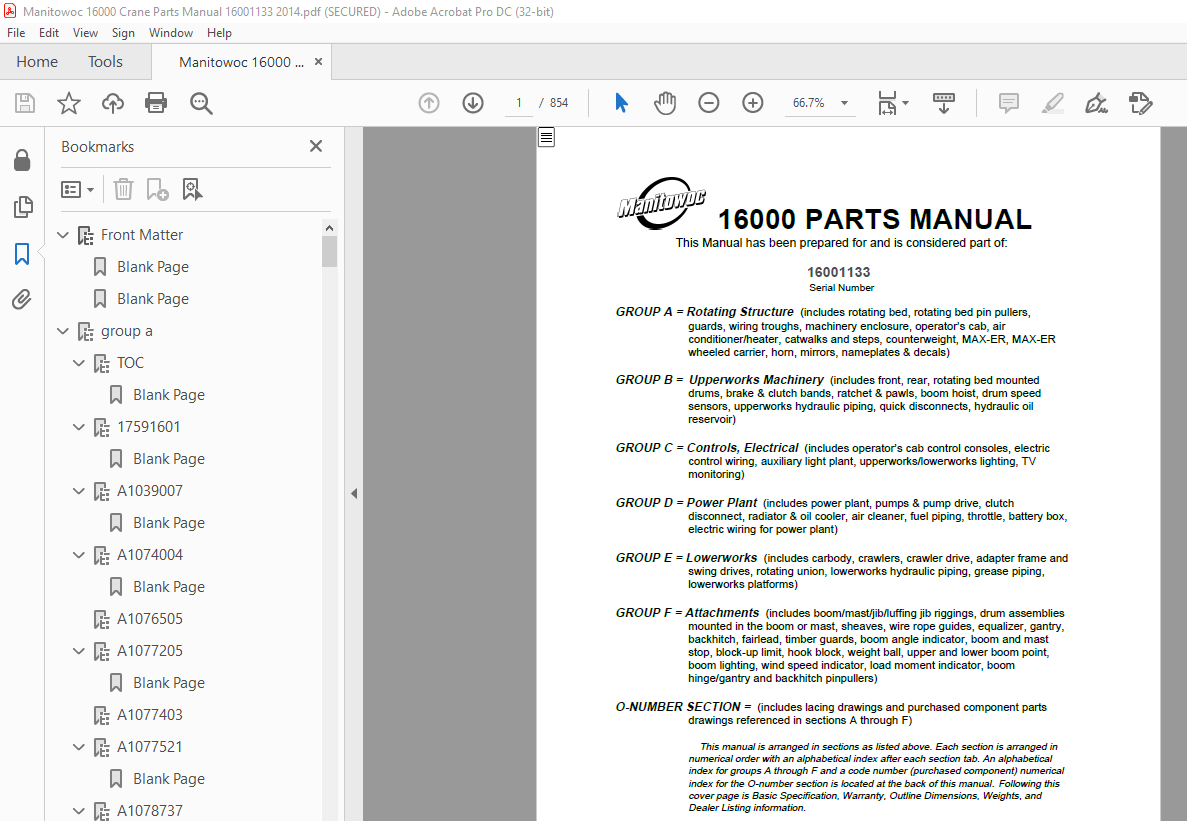Click the page number input field

click(519, 103)
